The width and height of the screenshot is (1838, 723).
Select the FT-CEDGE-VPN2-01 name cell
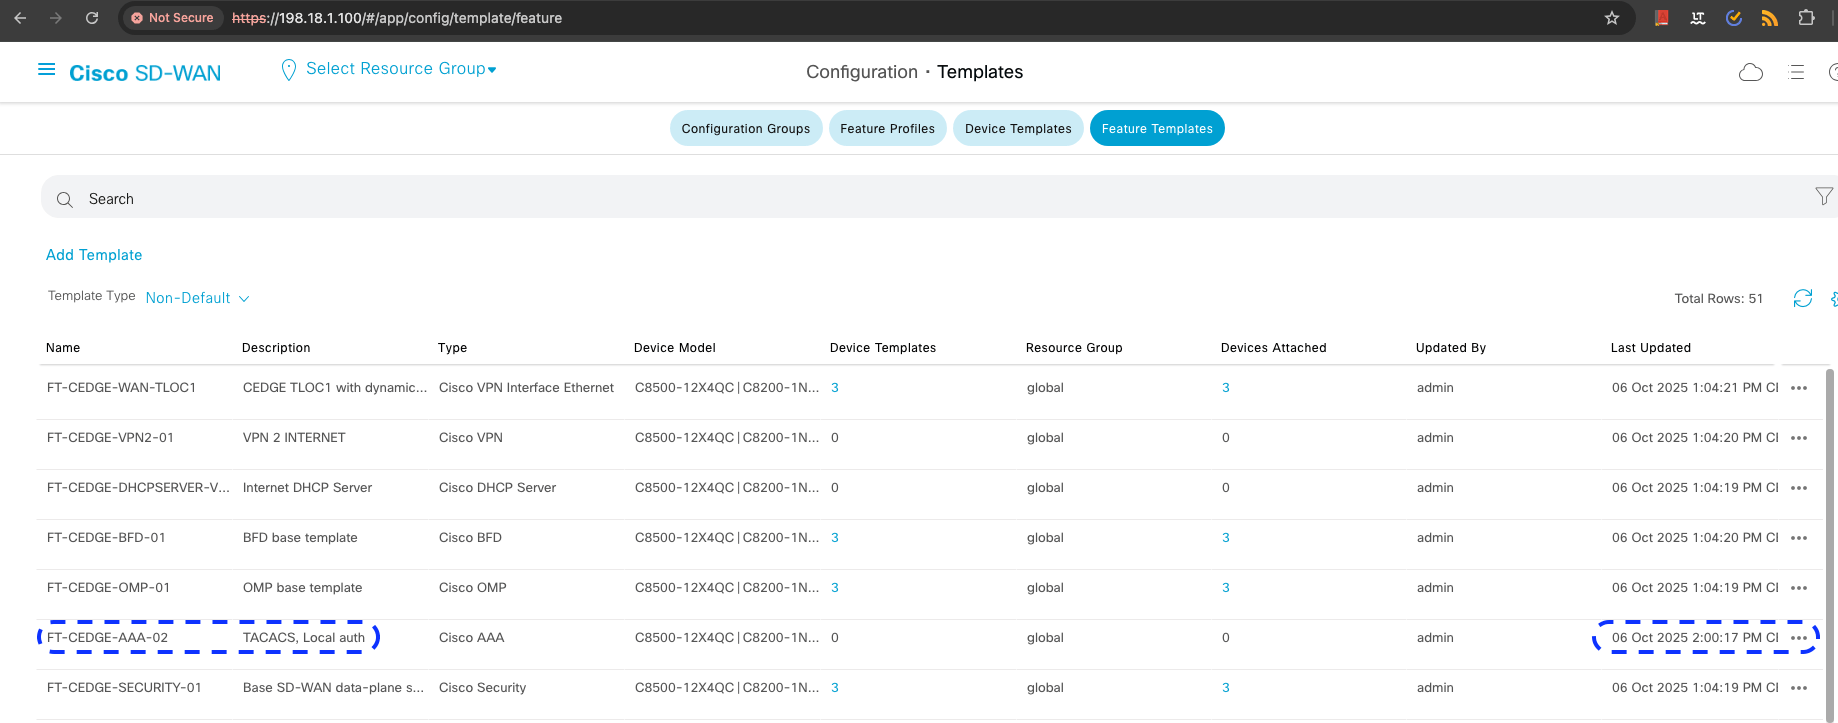[x=111, y=438]
